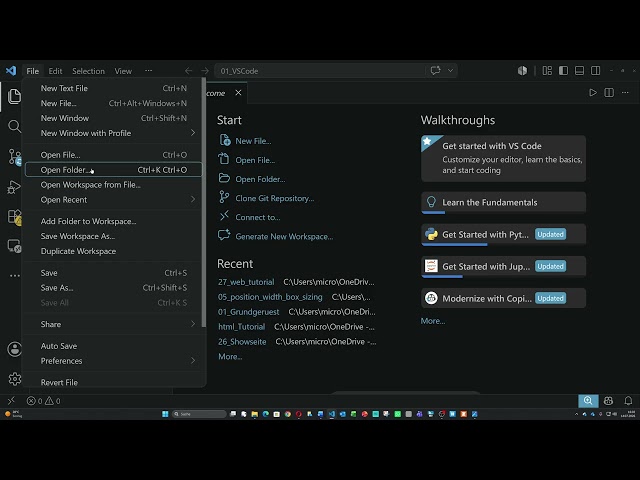Open the Explorer view in activity bar
This screenshot has height=480, width=640.
pyautogui.click(x=14, y=96)
